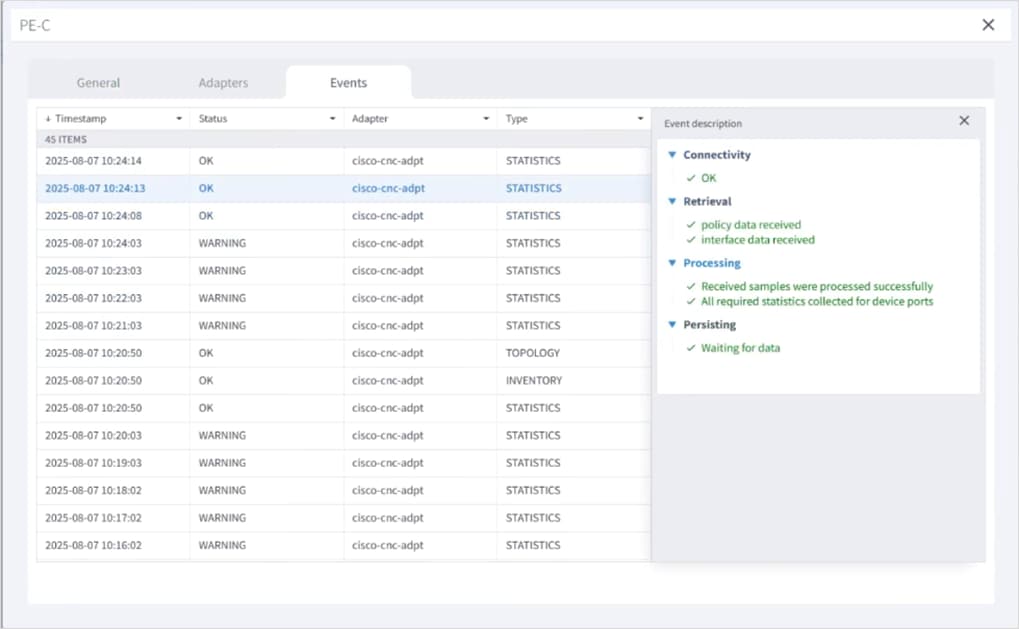
Task: Select event row 2025-08-07 10:17:02
Action: coord(343,517)
